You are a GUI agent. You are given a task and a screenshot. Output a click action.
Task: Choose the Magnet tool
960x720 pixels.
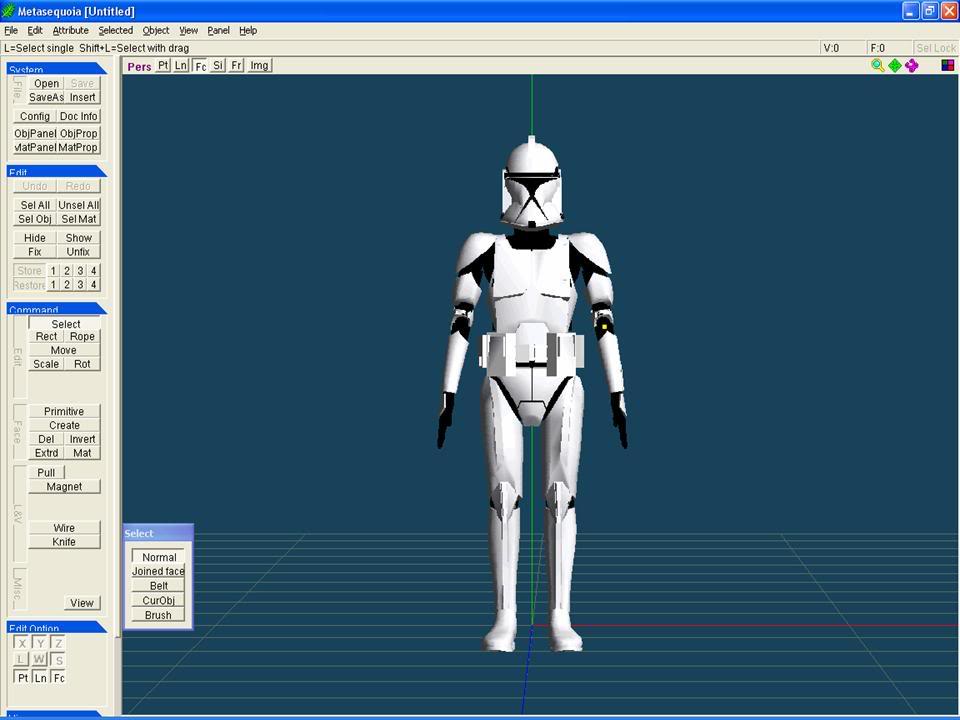point(64,487)
